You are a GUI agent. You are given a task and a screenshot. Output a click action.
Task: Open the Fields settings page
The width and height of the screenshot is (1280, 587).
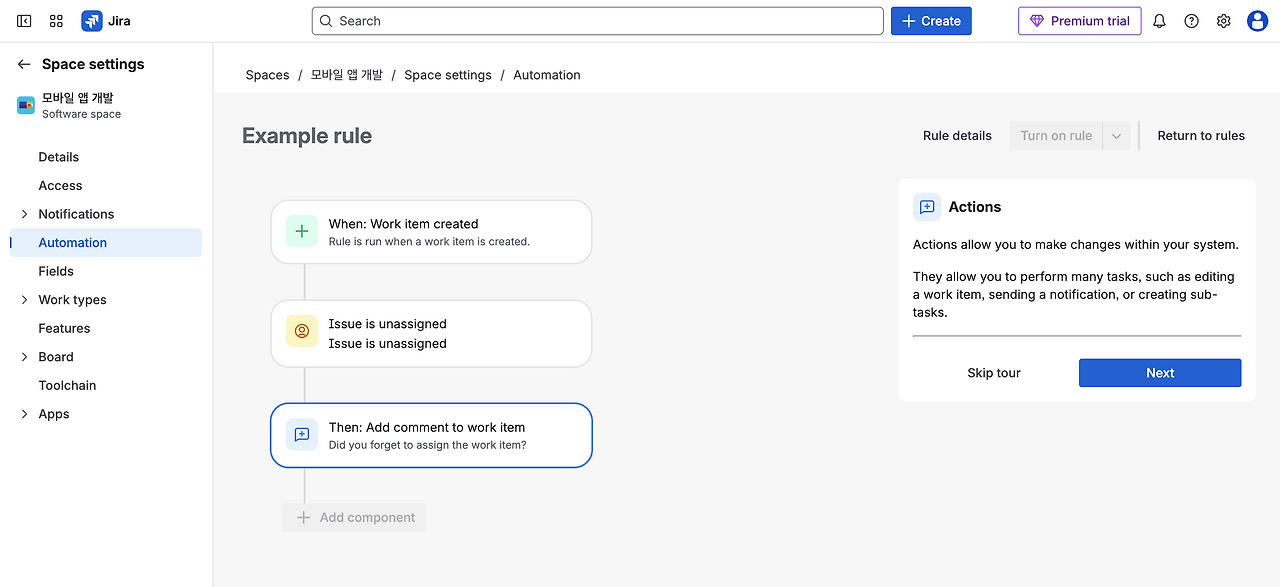pos(56,271)
